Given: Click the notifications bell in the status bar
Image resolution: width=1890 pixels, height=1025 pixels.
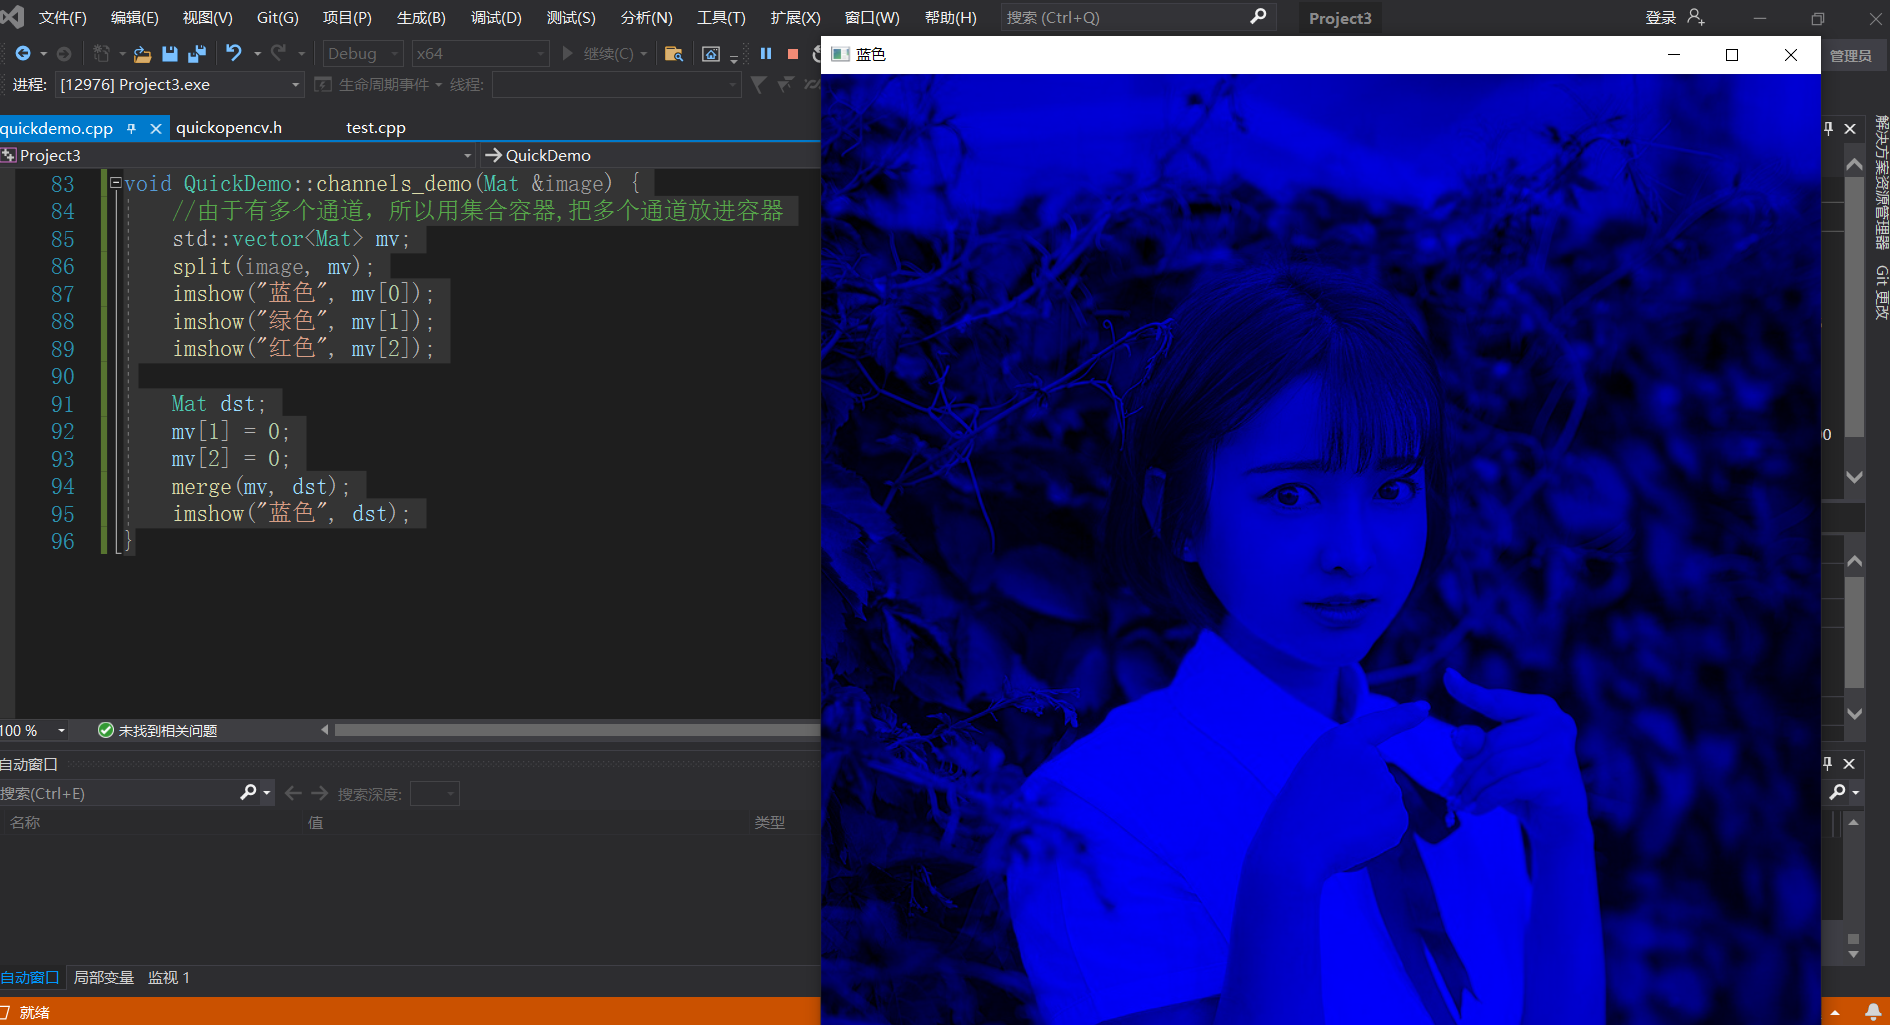Looking at the screenshot, I should pyautogui.click(x=1873, y=1011).
